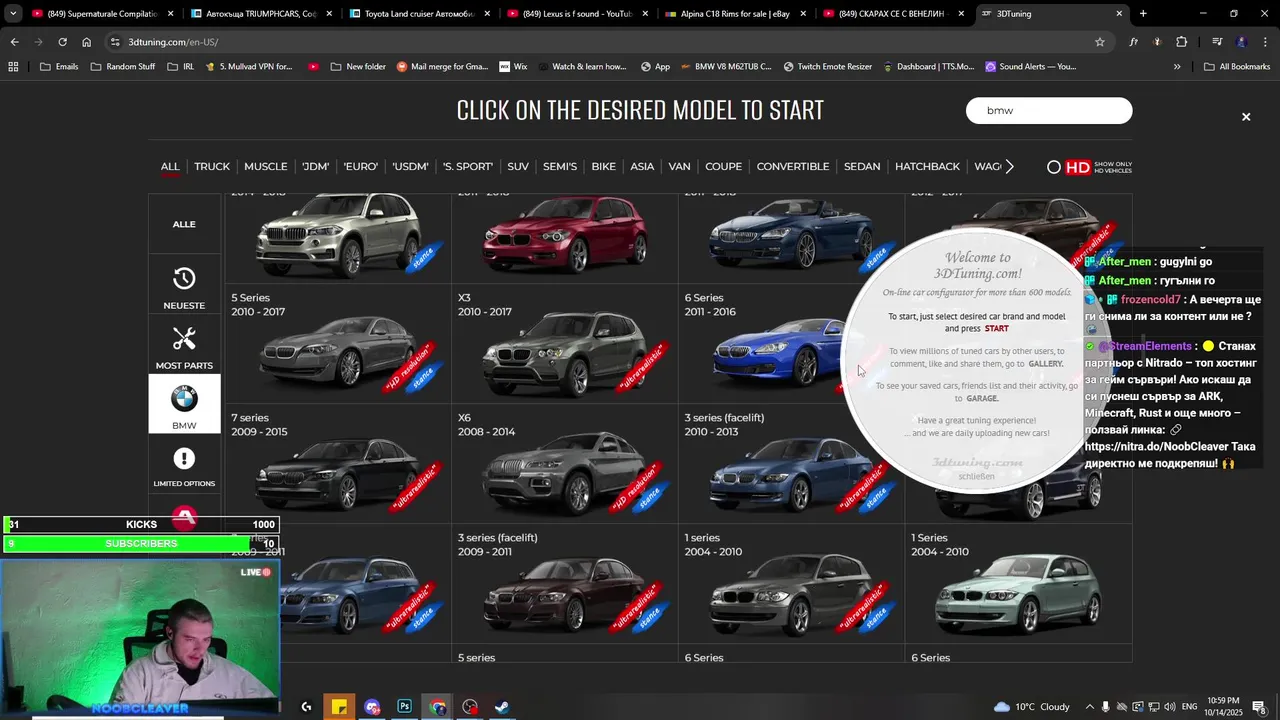Screen dimensions: 1280x720
Task: Open the GARAGE link in welcome popup
Action: point(982,399)
